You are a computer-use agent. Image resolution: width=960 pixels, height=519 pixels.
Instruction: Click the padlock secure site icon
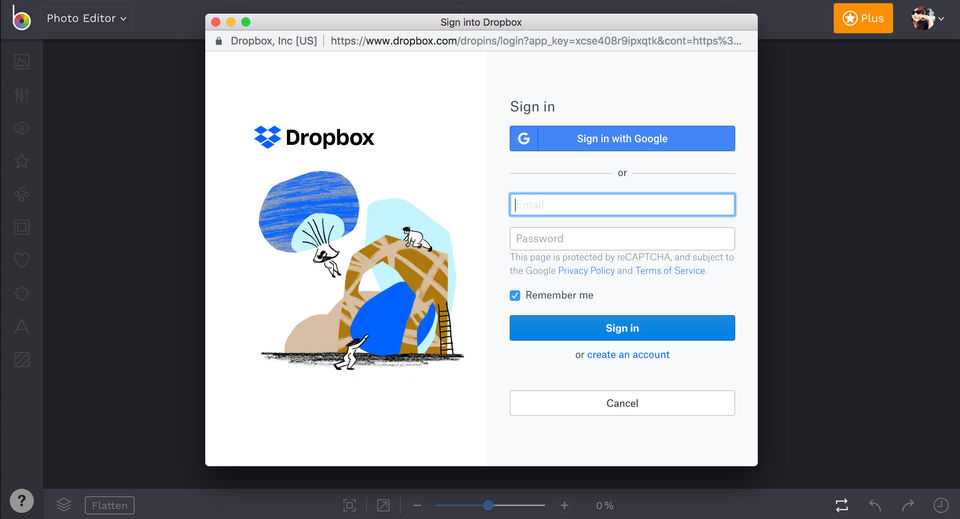(219, 41)
